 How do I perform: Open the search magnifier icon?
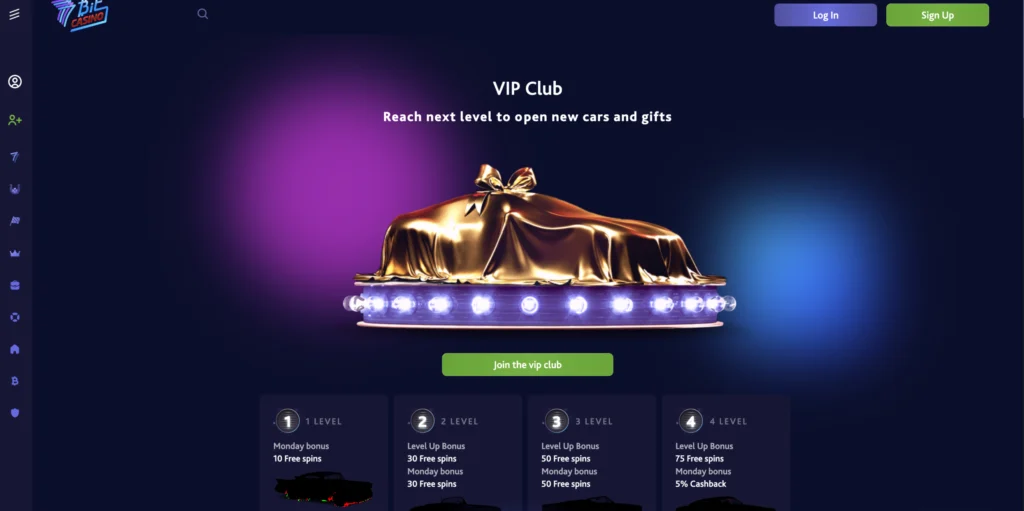pos(202,14)
